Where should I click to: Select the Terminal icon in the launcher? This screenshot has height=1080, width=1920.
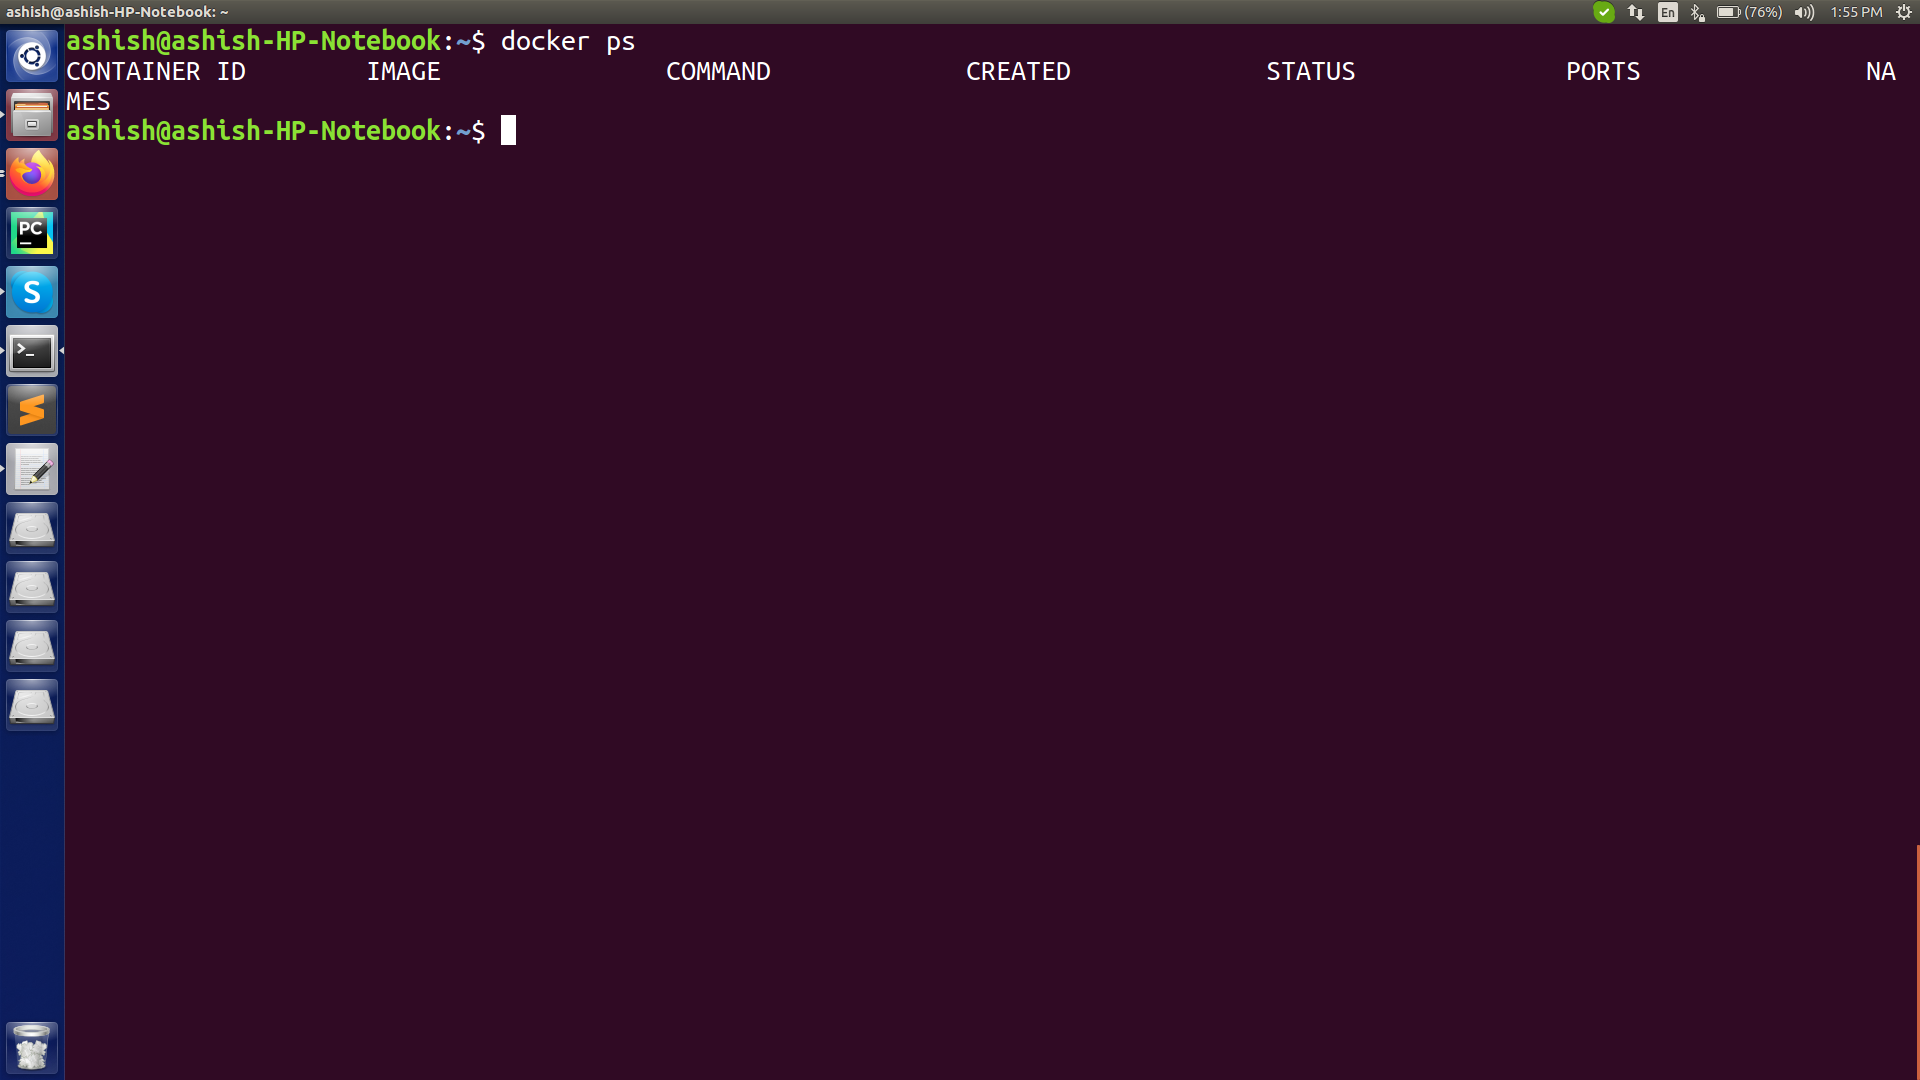point(32,351)
